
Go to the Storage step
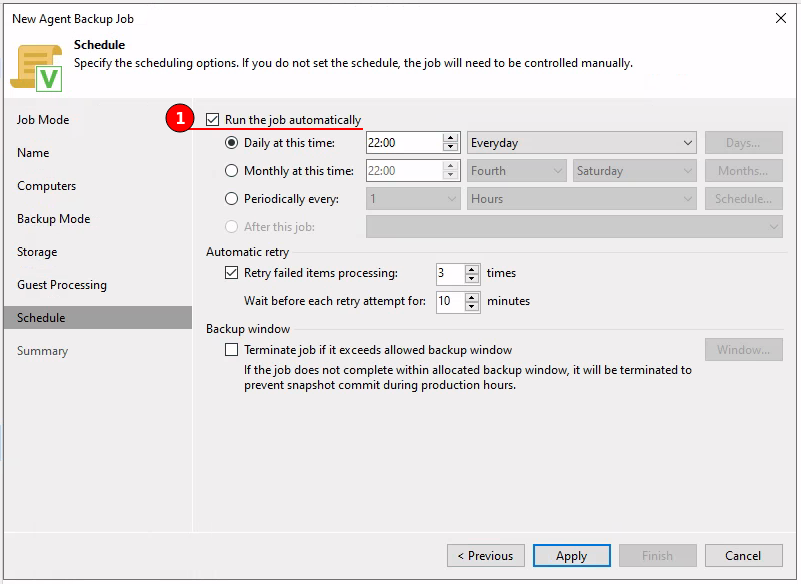37,252
